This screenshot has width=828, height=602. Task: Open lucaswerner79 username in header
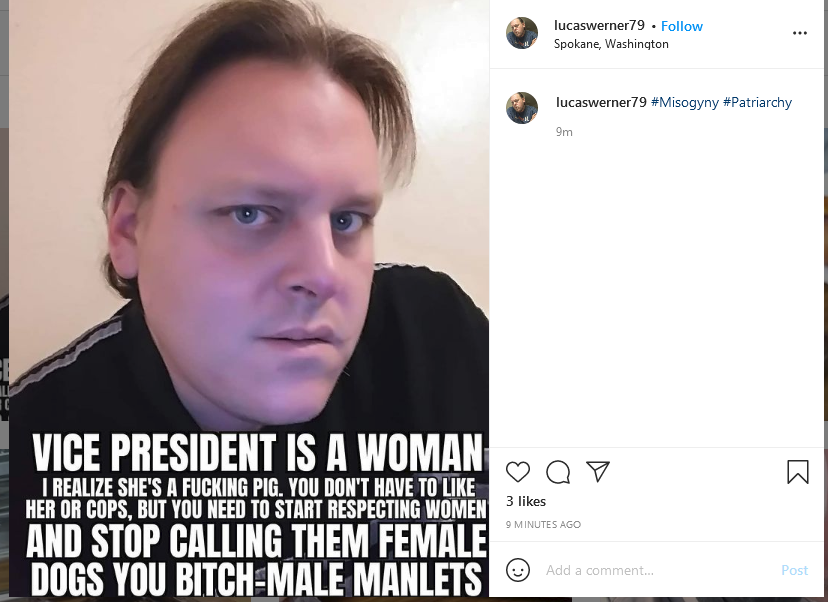pyautogui.click(x=599, y=25)
